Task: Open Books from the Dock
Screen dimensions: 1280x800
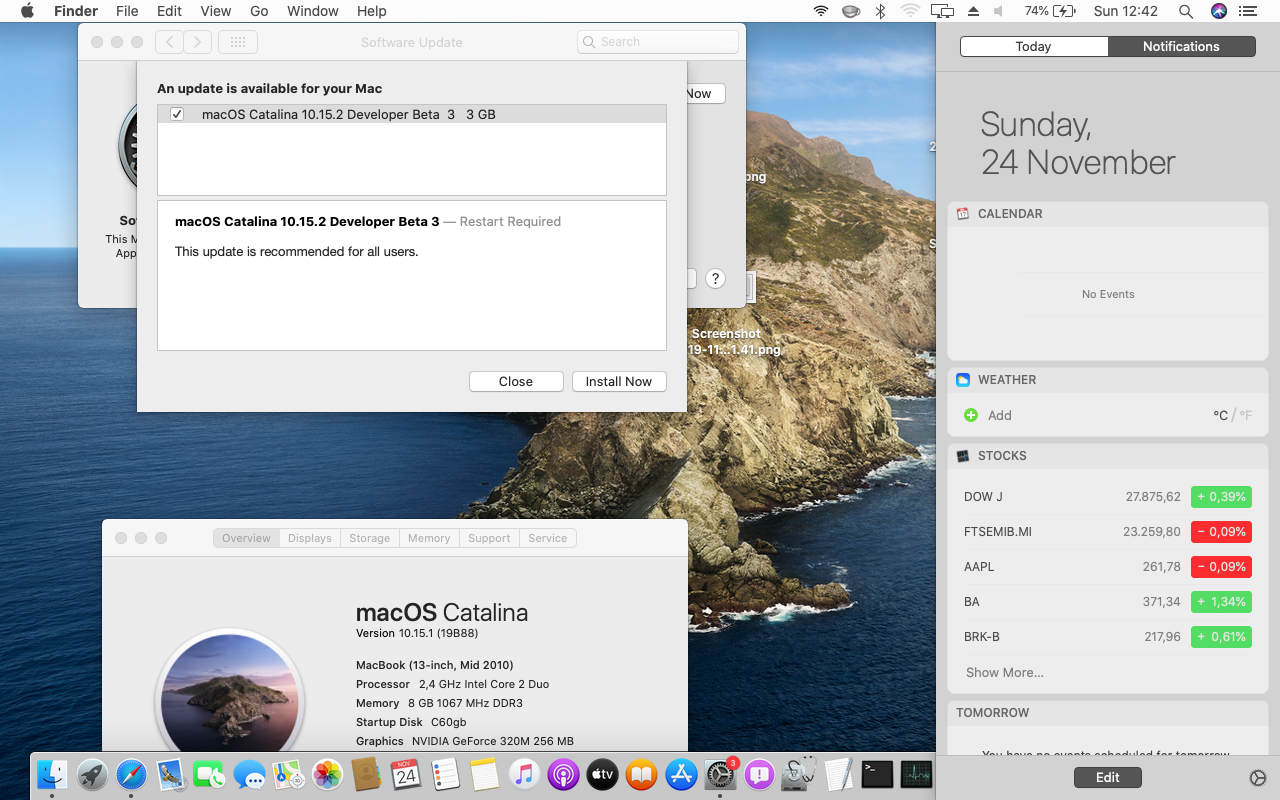Action: coord(641,775)
